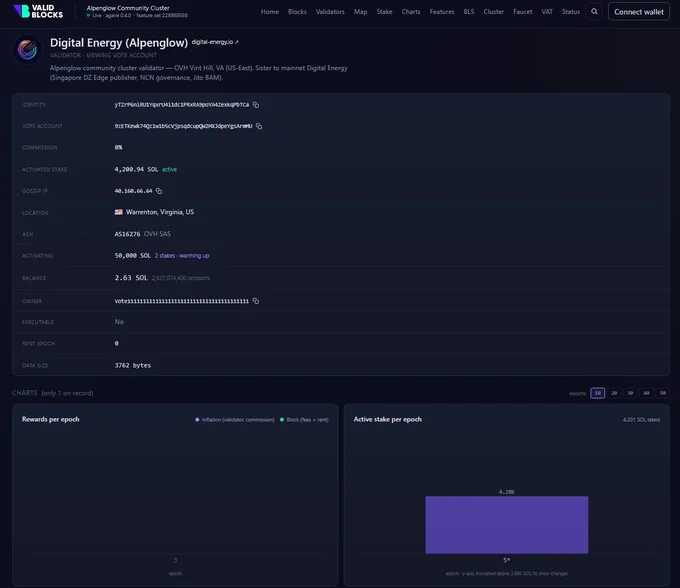Viewport: 680px width, 588px height.
Task: Open the Home menu item
Action: click(270, 12)
